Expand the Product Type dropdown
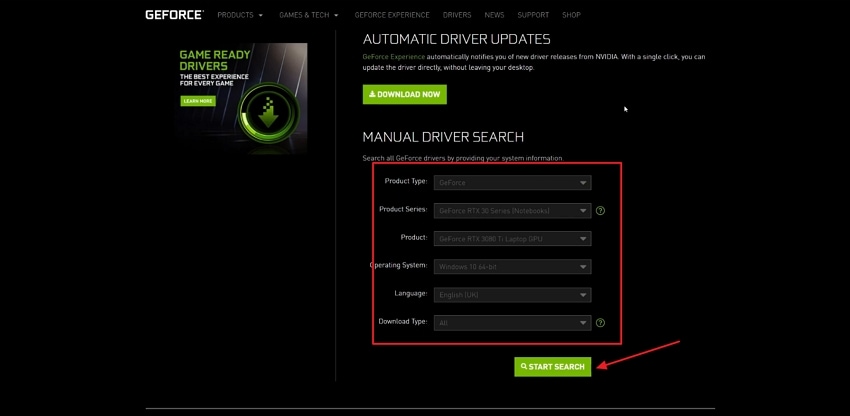Viewport: 850px width, 416px height. [512, 183]
